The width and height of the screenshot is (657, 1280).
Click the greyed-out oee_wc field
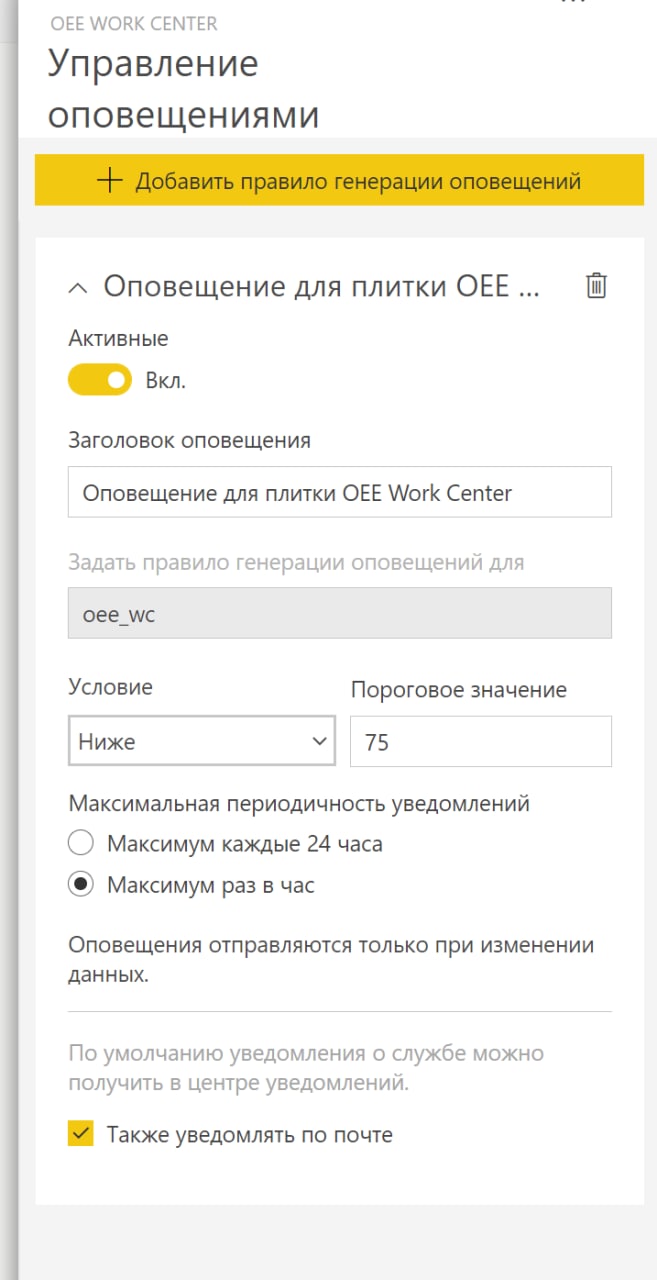pyautogui.click(x=340, y=613)
